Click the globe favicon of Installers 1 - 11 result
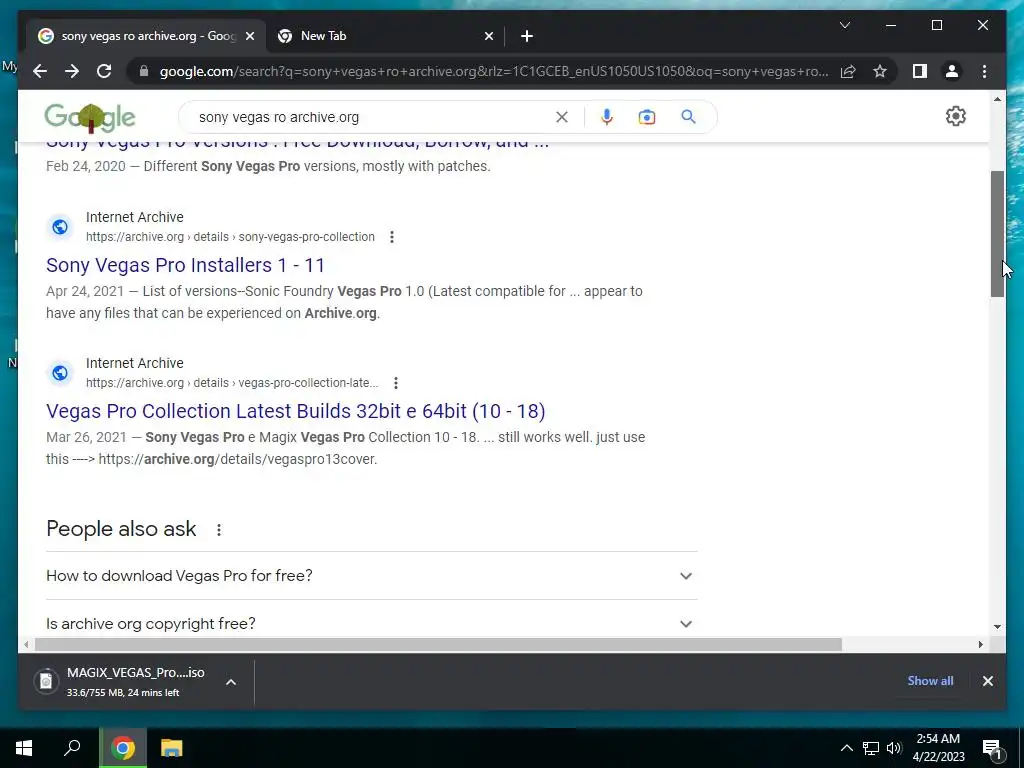This screenshot has height=768, width=1024. [60, 227]
